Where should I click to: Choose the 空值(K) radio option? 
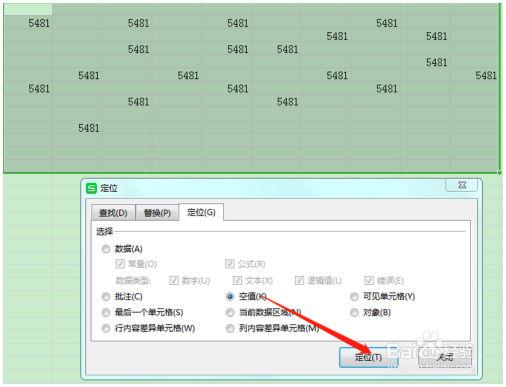click(x=230, y=296)
